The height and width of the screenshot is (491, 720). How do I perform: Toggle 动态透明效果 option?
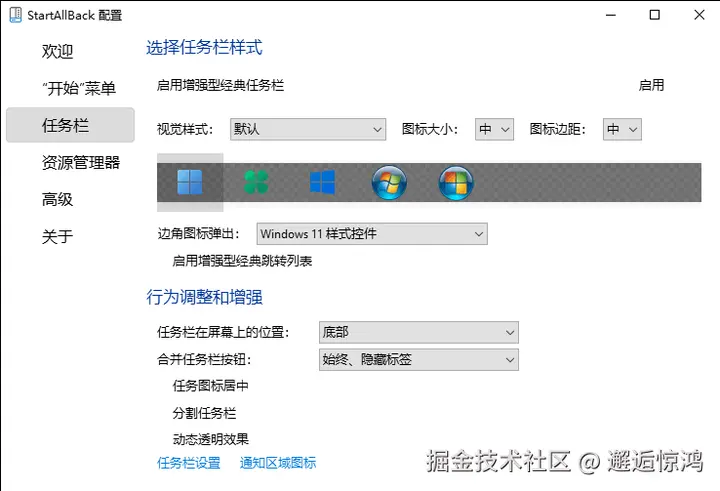pos(210,440)
